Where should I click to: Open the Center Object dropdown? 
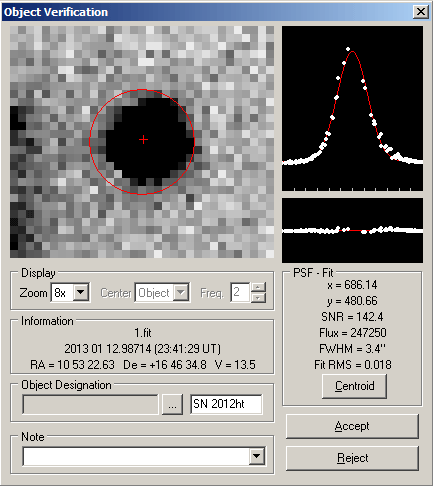(x=181, y=293)
